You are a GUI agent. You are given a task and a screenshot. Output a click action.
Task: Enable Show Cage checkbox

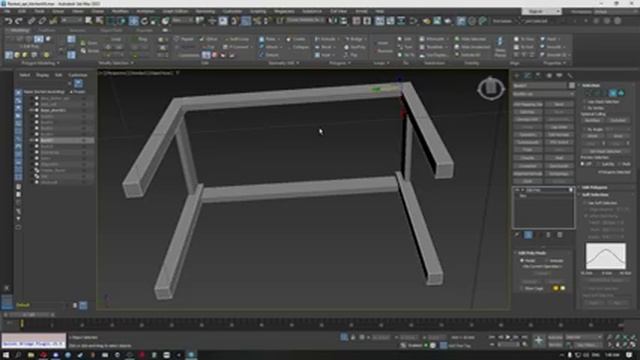522,288
